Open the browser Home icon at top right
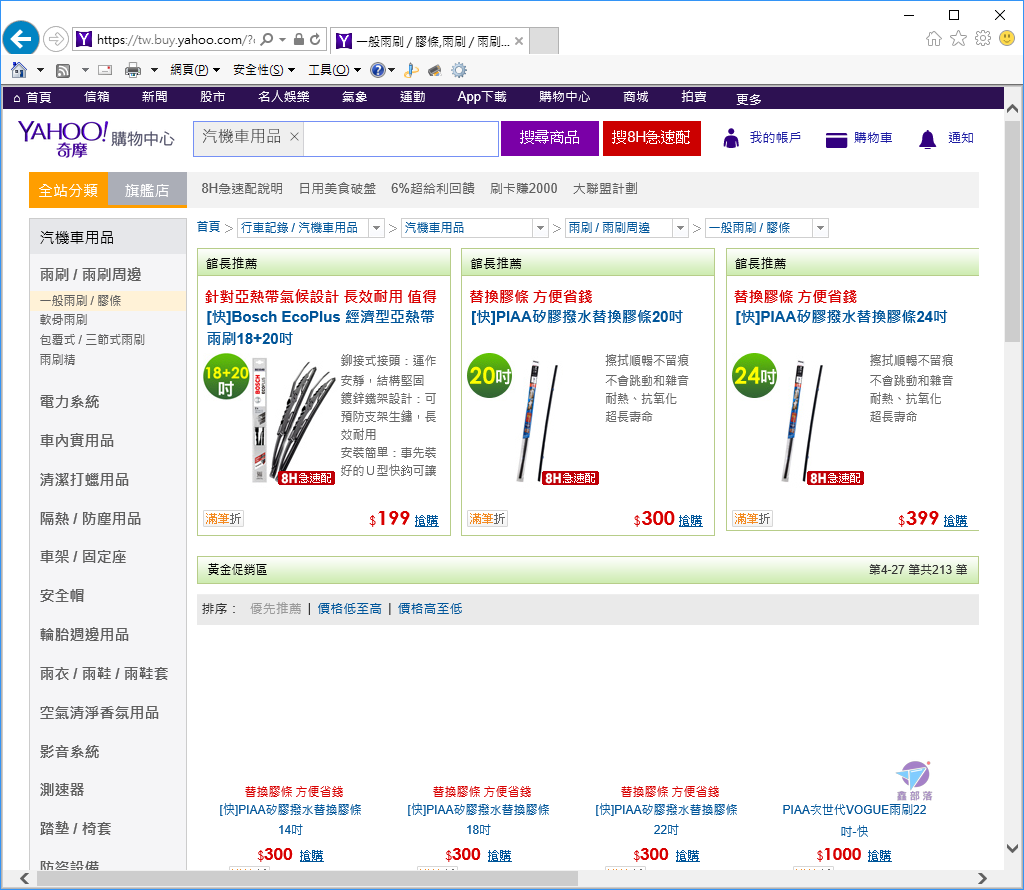 pos(934,39)
